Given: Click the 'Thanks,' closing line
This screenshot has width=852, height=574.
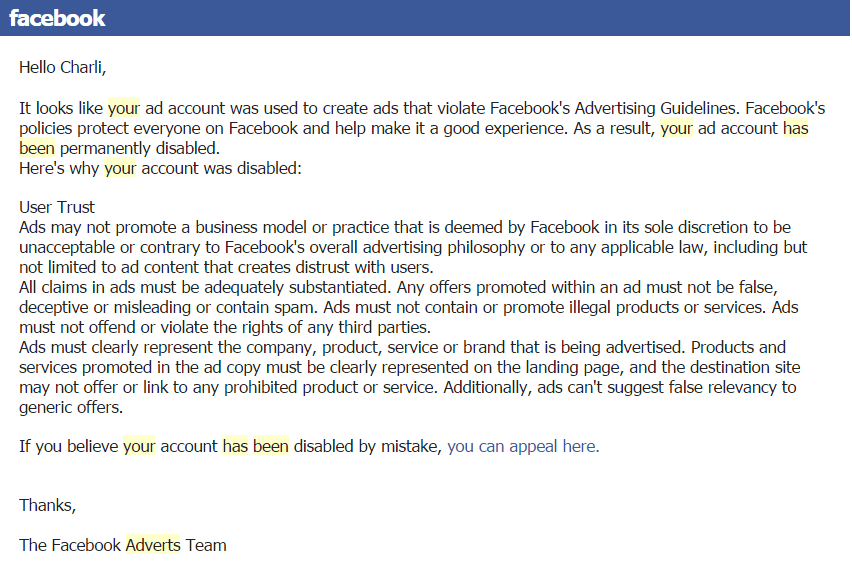Looking at the screenshot, I should click(x=47, y=506).
